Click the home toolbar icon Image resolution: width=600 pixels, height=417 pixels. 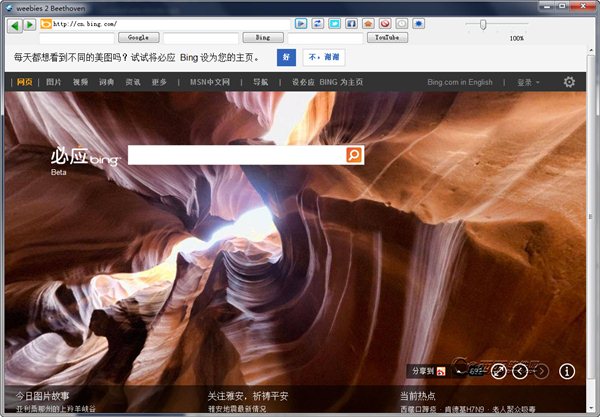(x=368, y=24)
